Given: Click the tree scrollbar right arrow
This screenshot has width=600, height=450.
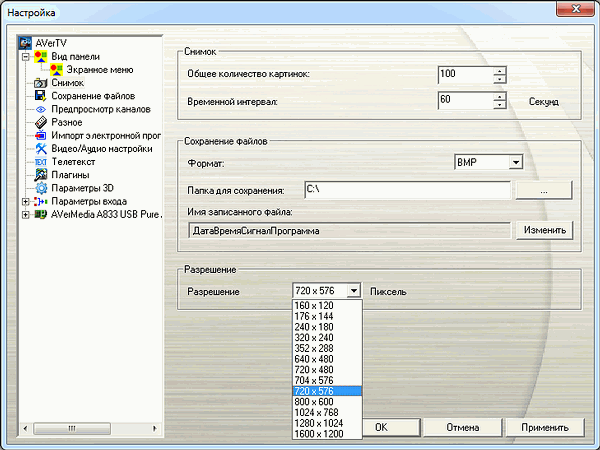Looking at the screenshot, I should (155, 428).
